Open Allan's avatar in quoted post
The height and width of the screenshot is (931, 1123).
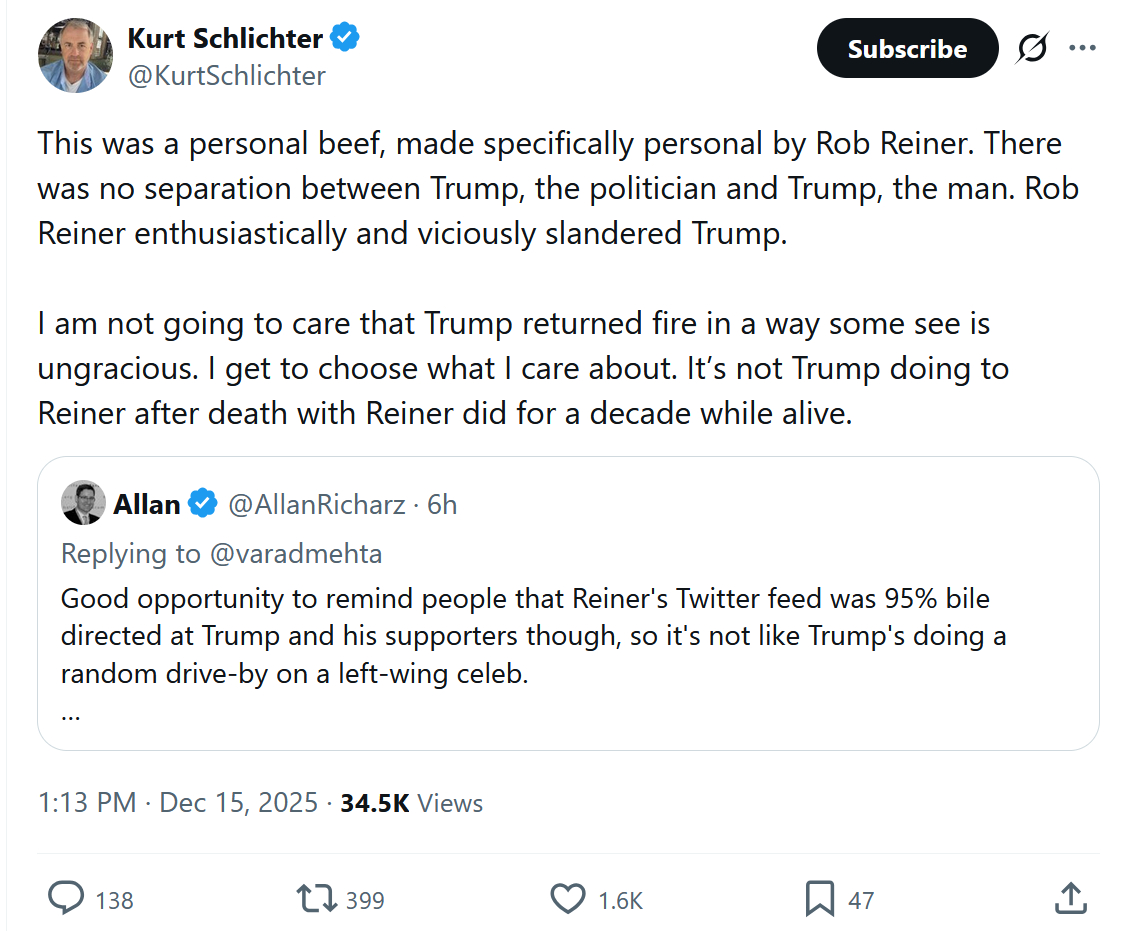[83, 503]
